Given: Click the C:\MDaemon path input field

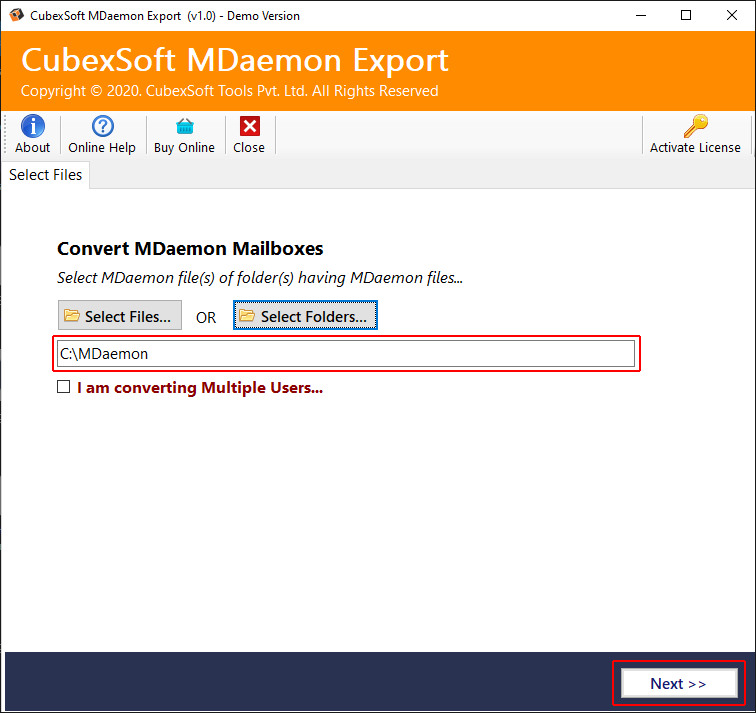Looking at the screenshot, I should coord(346,353).
